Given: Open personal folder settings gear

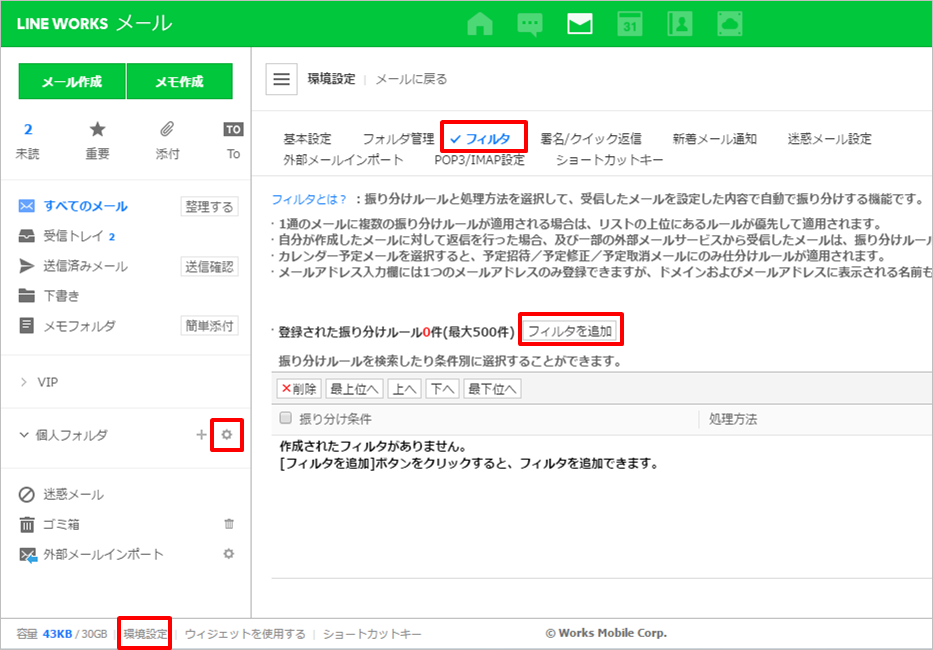Looking at the screenshot, I should tap(227, 435).
